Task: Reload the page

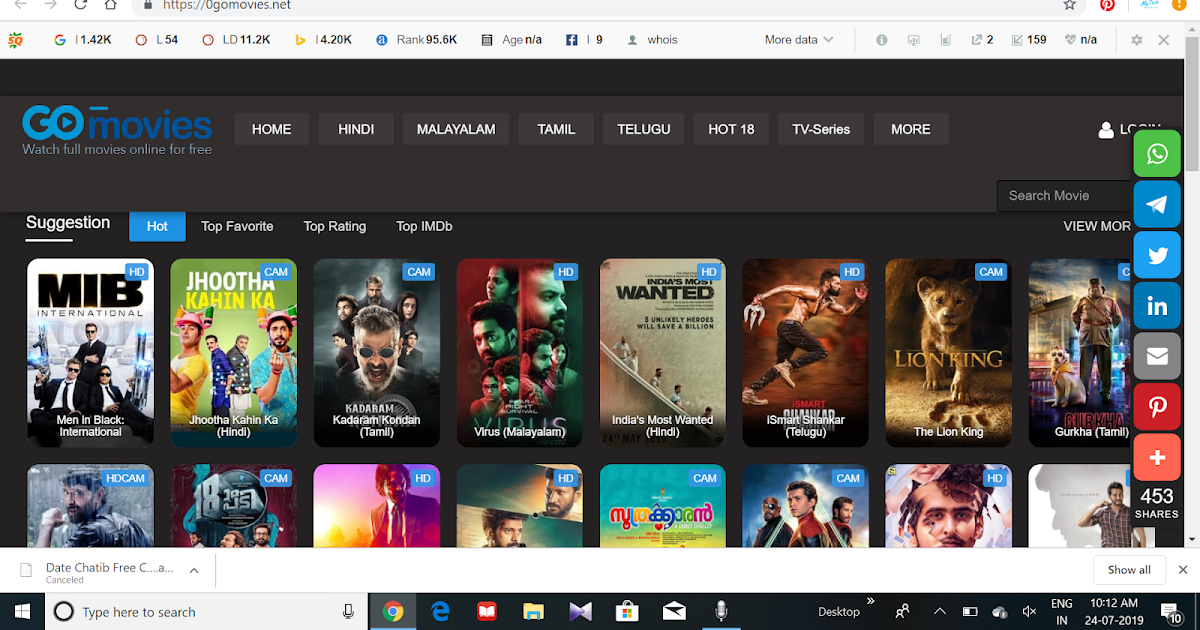Action: [x=79, y=5]
